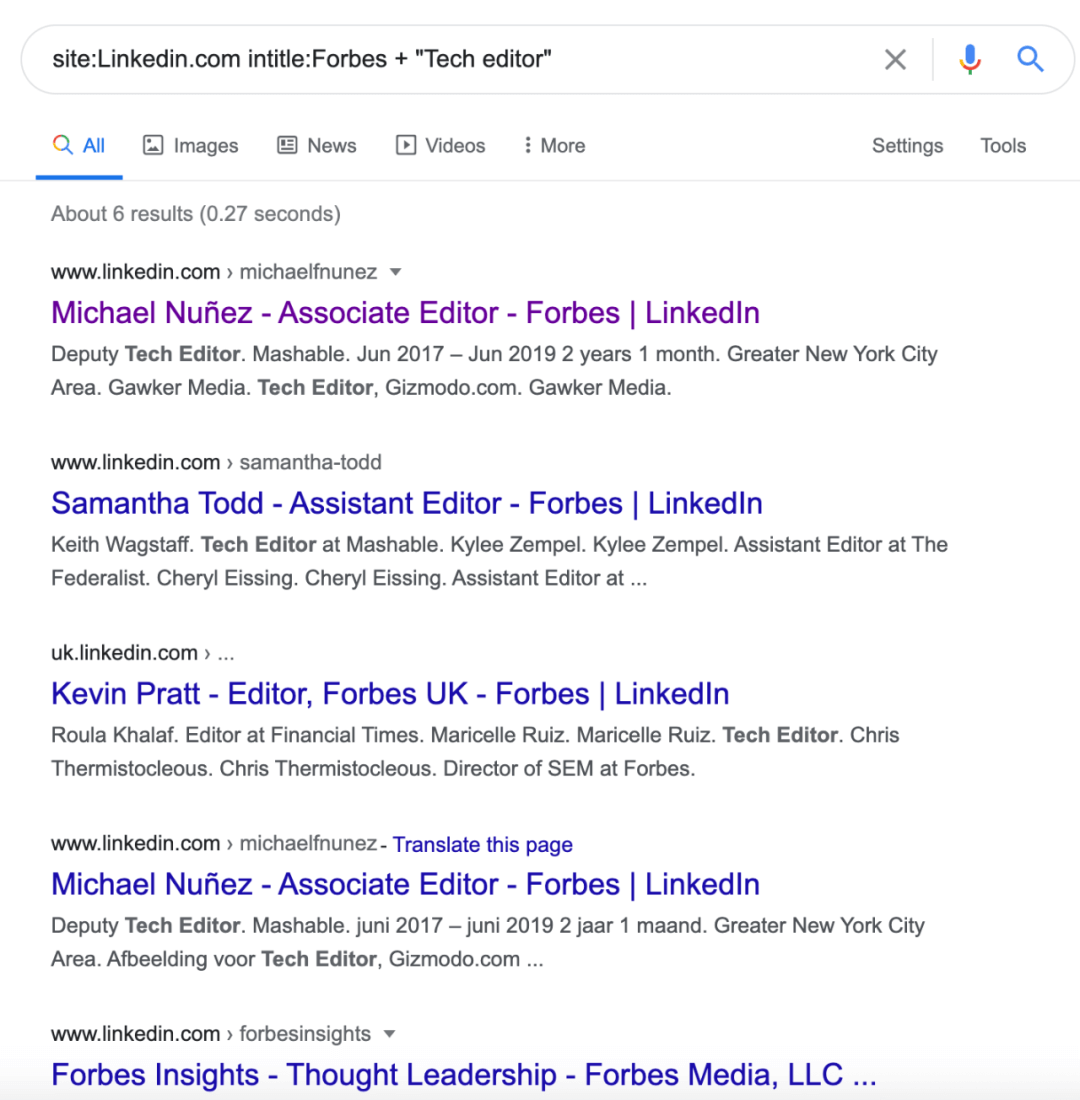Click the Roula Khalaf snippet text

click(475, 752)
